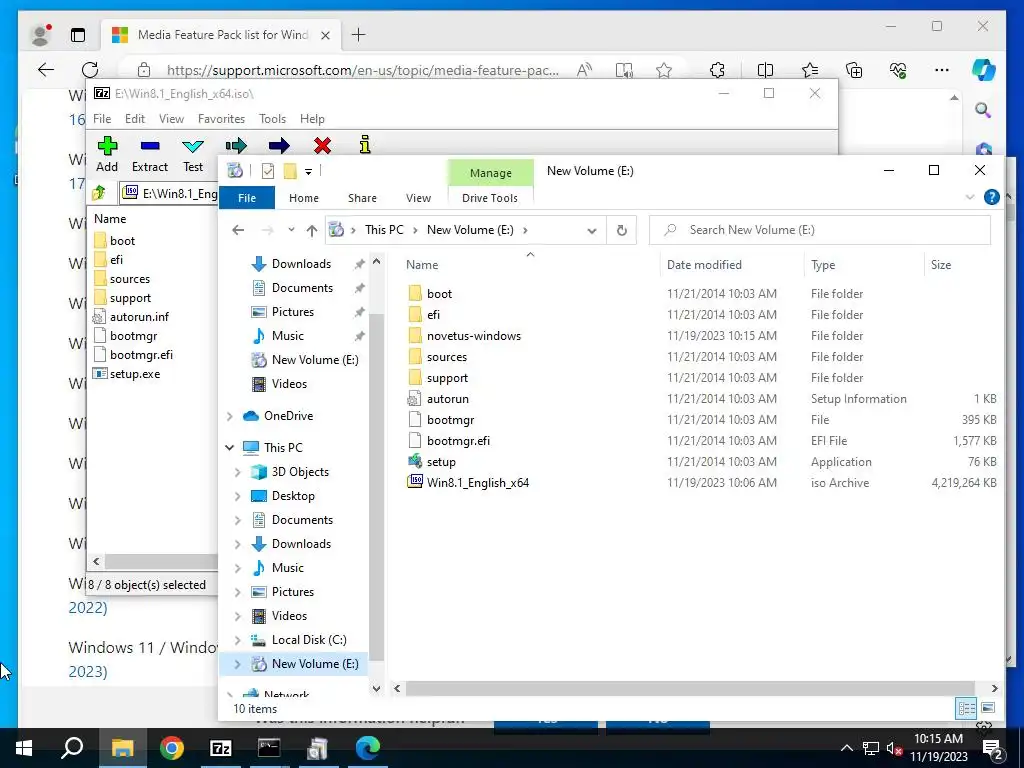Open 7-Zip File menu
The image size is (1024, 768).
point(102,119)
